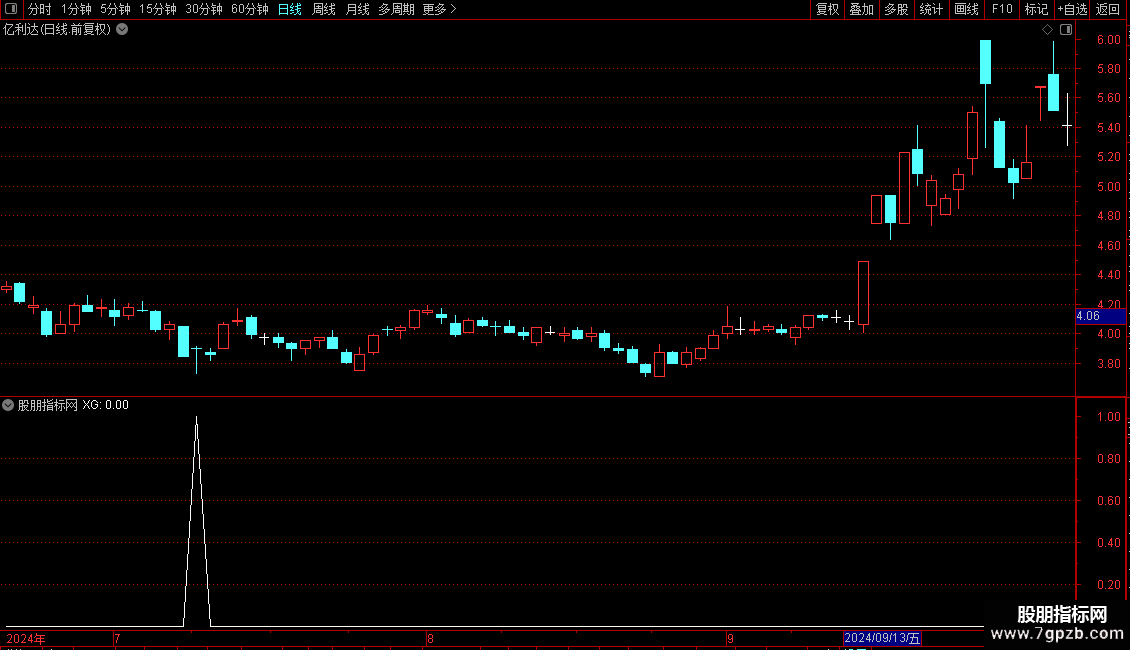
Task: Expand the 股朋指标网 indicator dropdown
Action: pyautogui.click(x=8, y=405)
